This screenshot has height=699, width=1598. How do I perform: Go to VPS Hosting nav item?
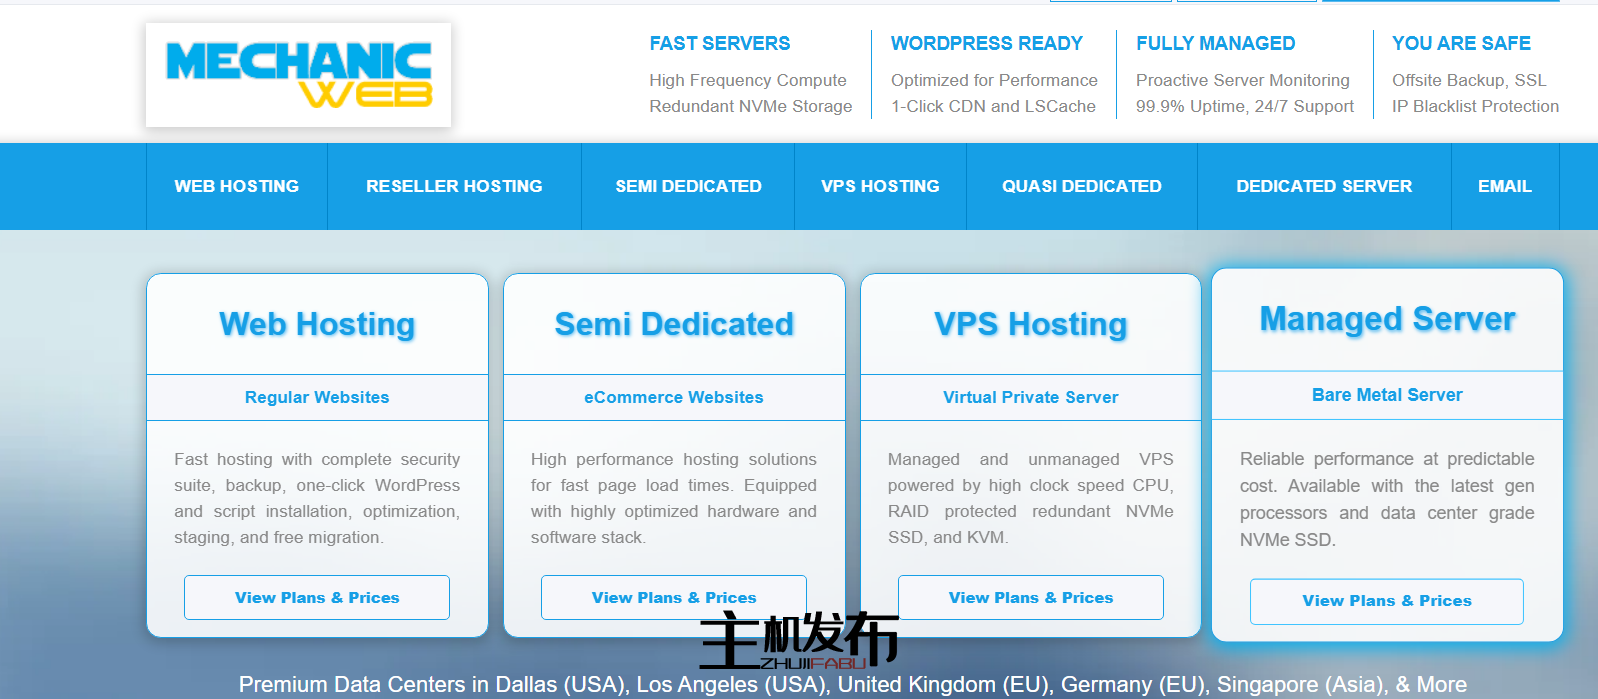pyautogui.click(x=880, y=186)
